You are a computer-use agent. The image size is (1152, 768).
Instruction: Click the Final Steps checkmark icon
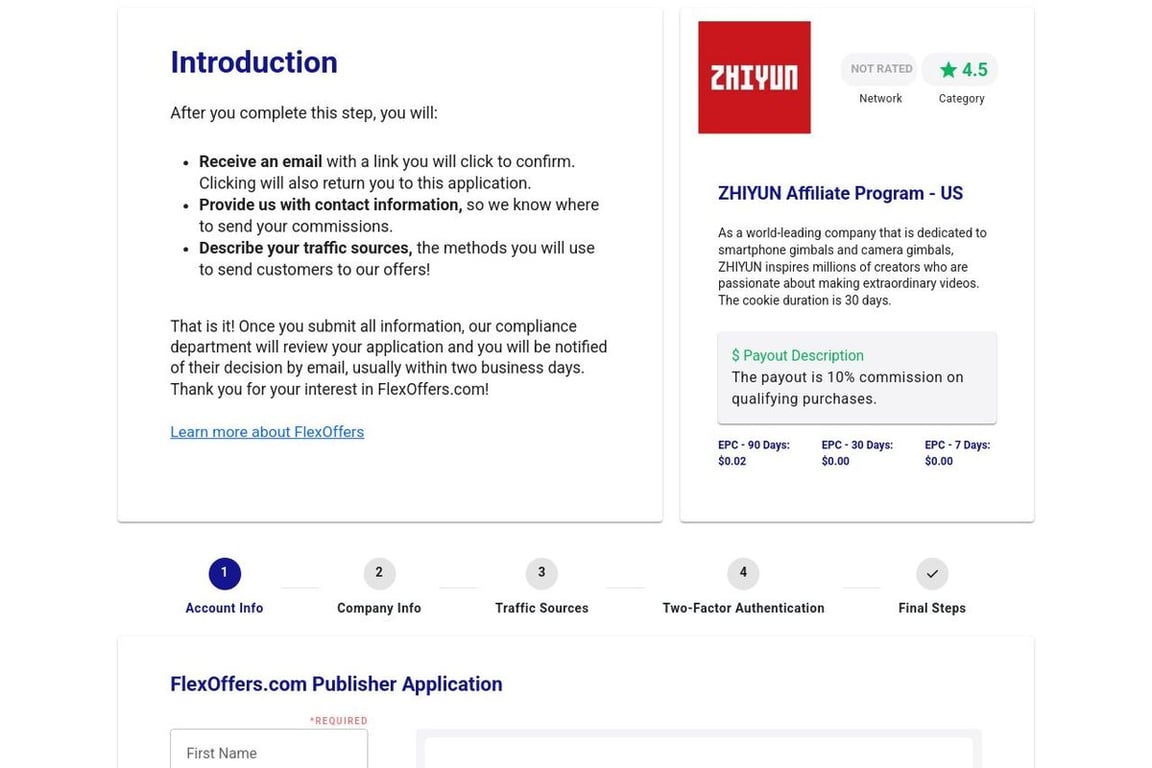click(x=931, y=573)
